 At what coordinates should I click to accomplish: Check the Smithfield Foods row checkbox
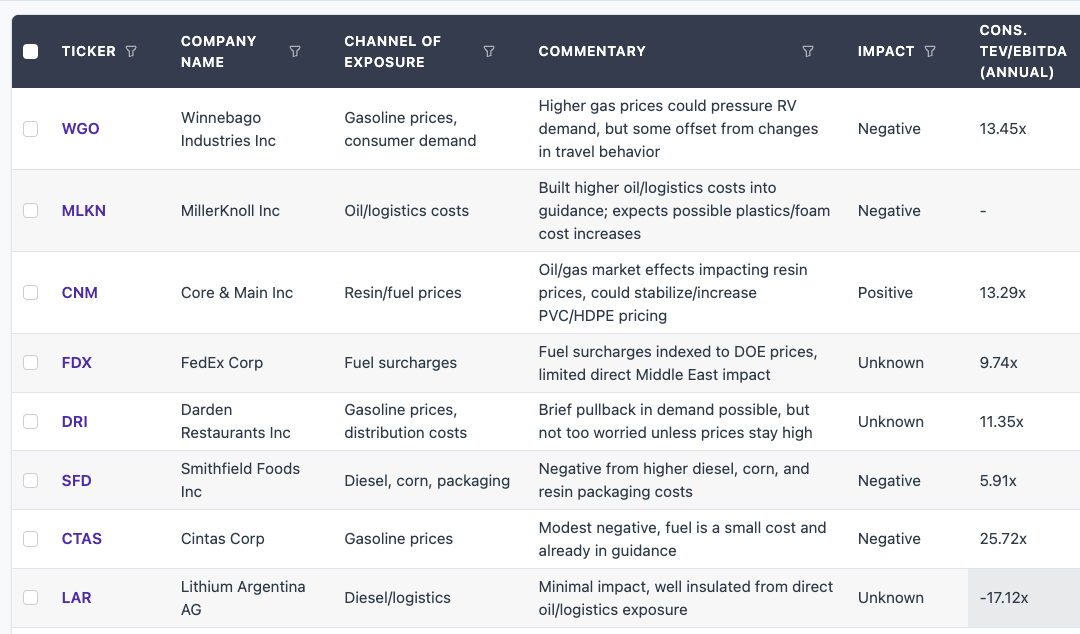click(31, 481)
